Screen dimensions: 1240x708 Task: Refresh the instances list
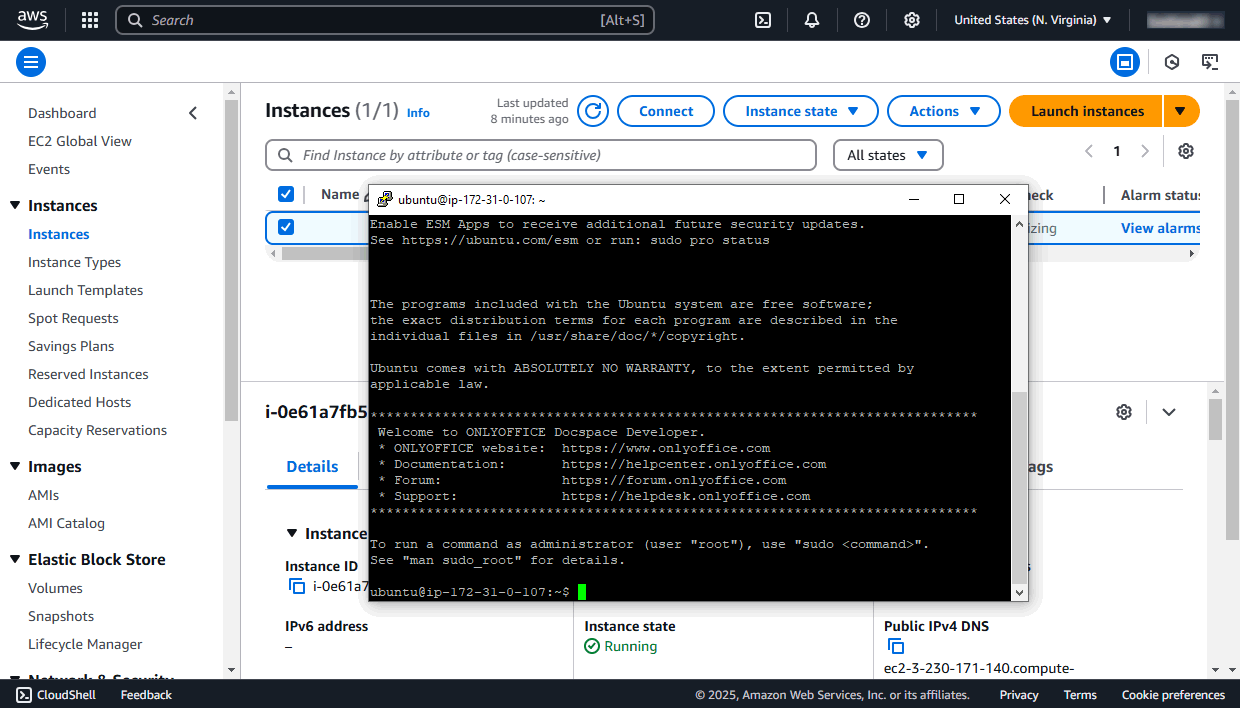592,111
